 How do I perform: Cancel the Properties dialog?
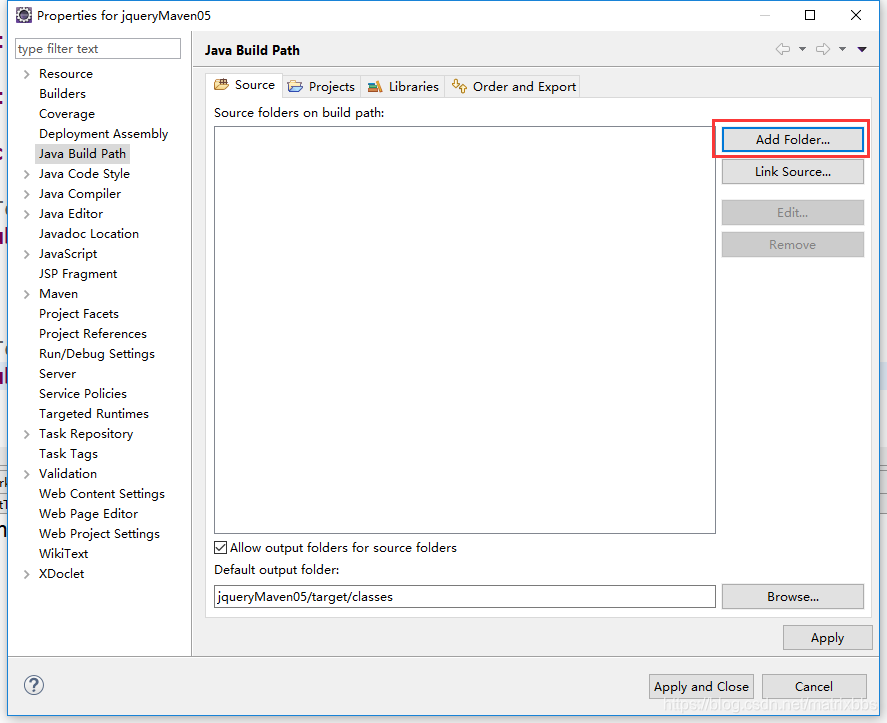[x=813, y=686]
